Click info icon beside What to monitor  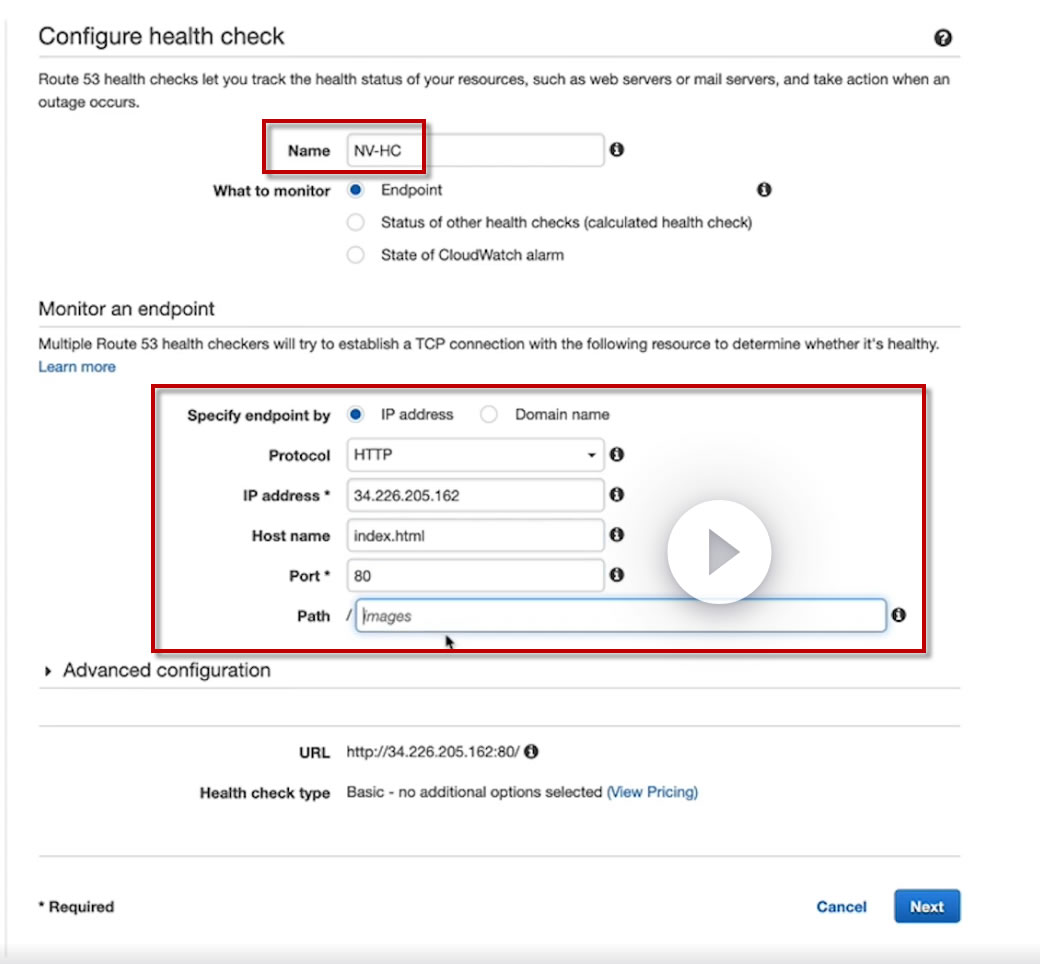[764, 189]
